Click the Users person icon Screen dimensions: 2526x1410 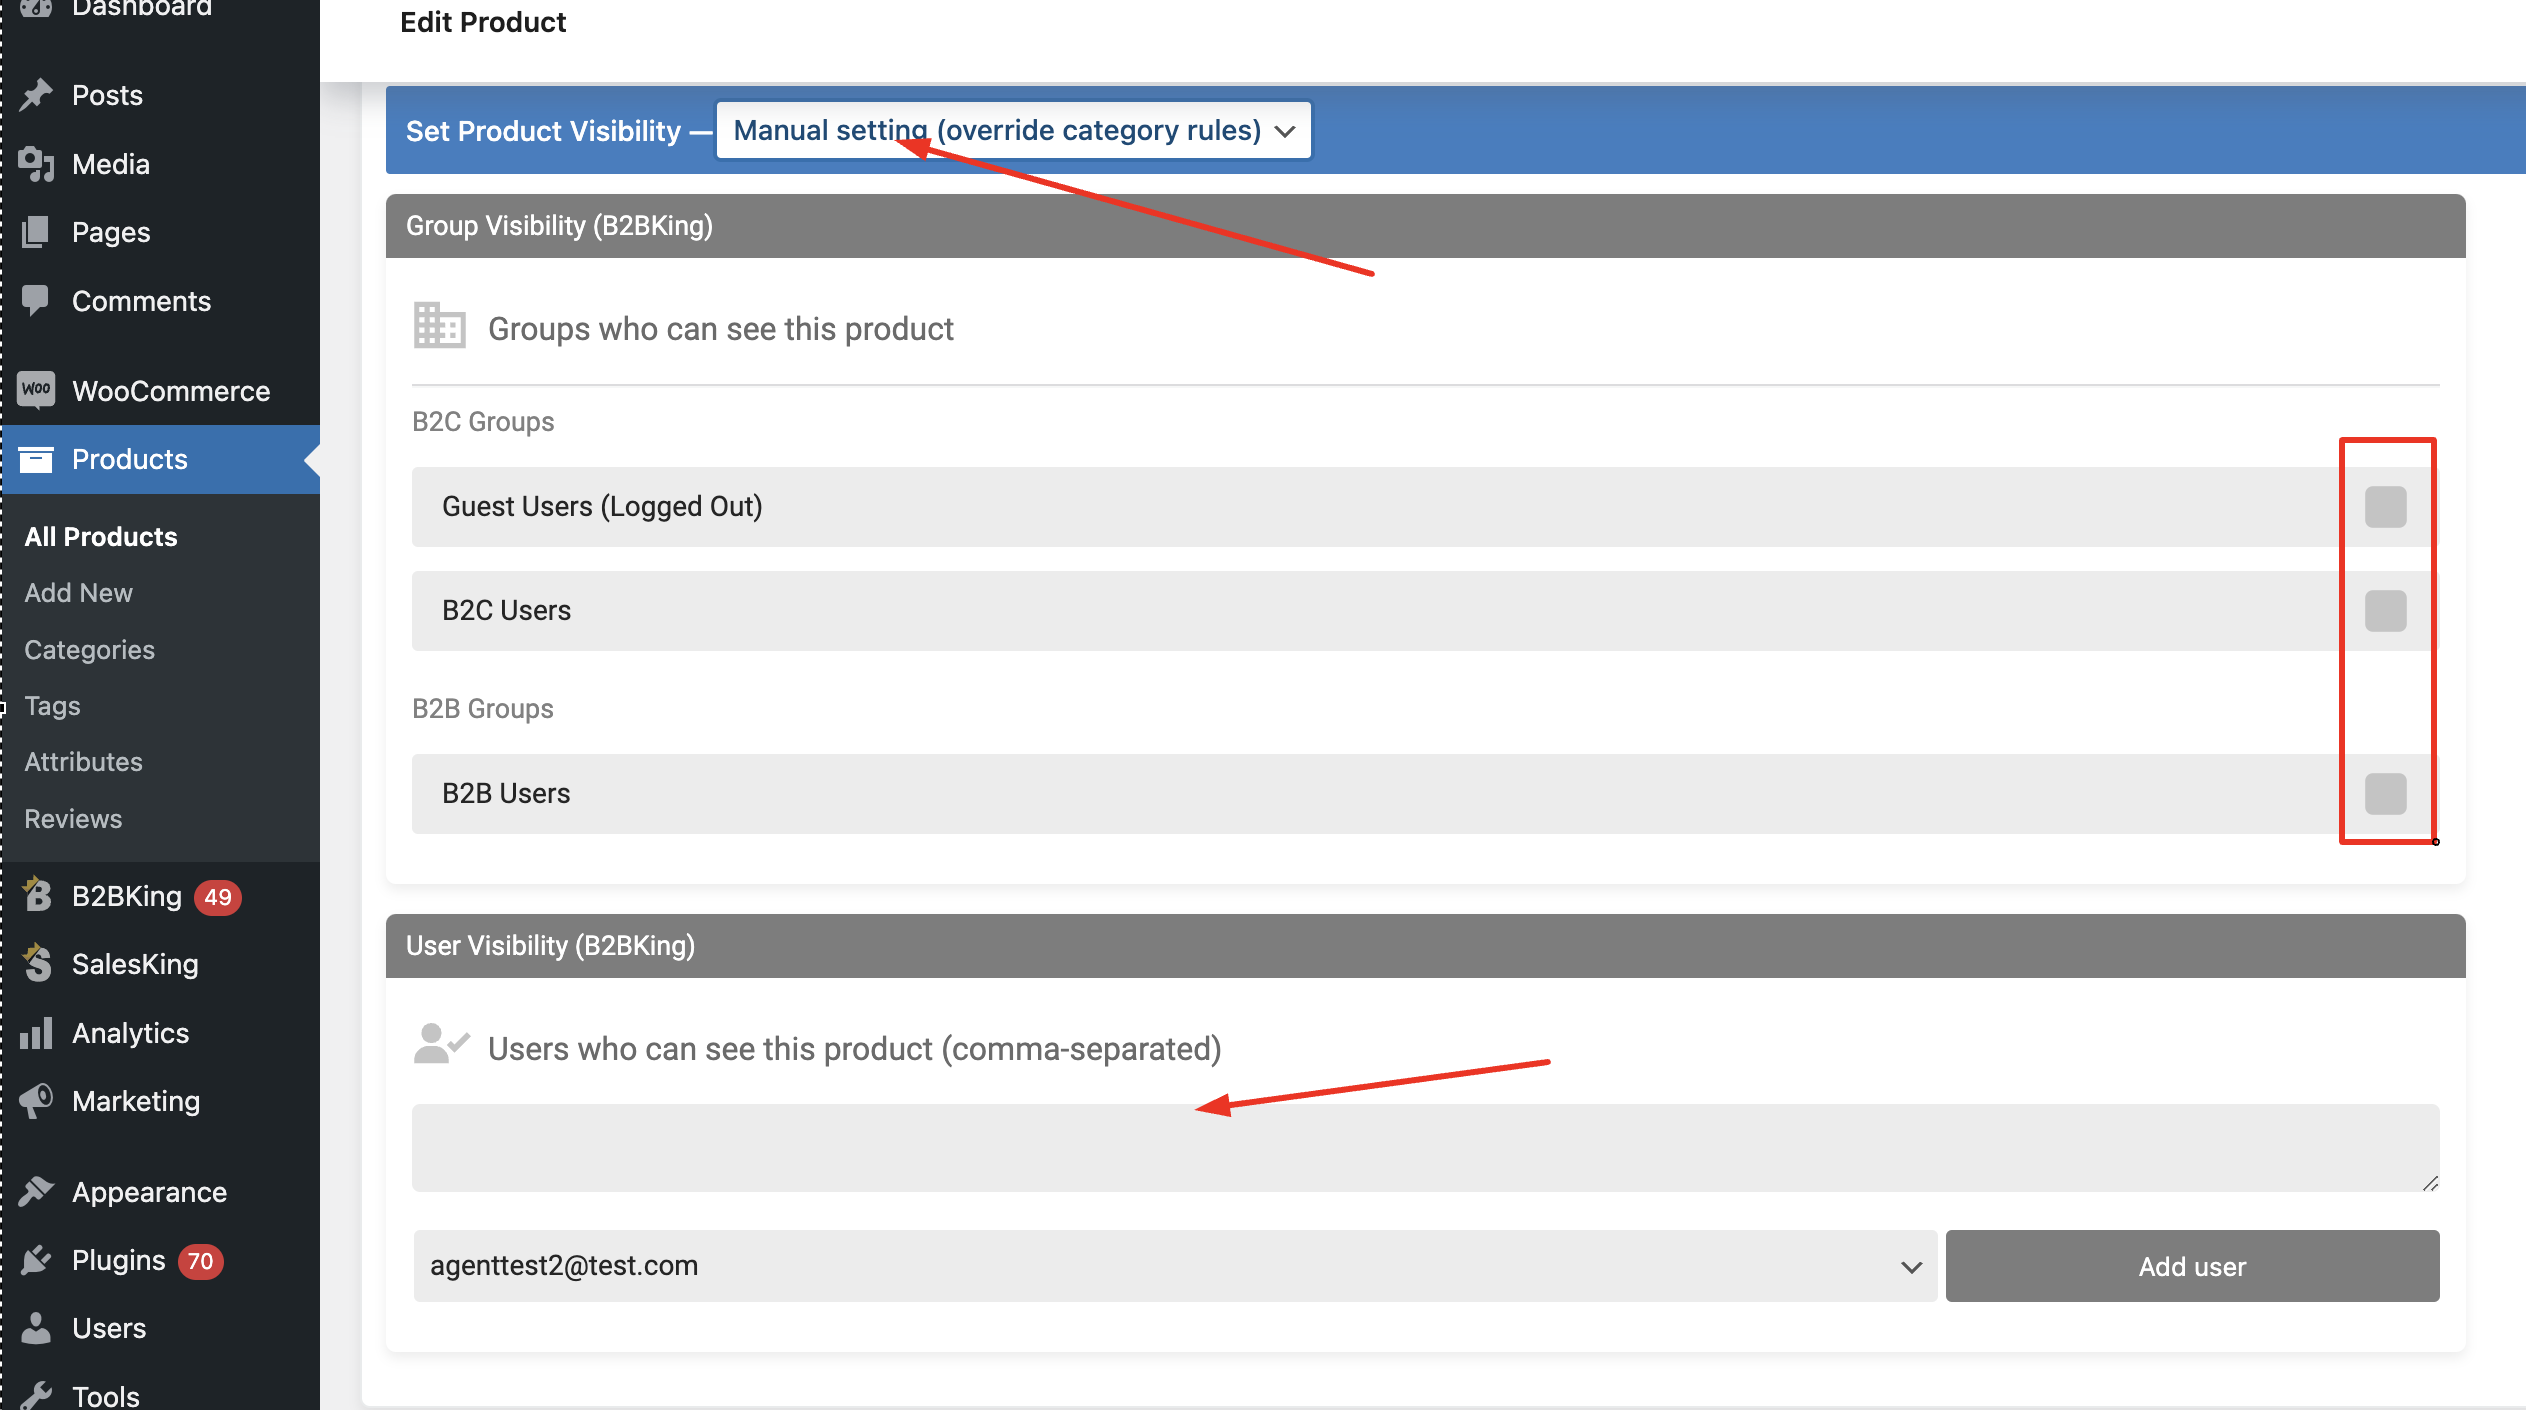tap(37, 1328)
